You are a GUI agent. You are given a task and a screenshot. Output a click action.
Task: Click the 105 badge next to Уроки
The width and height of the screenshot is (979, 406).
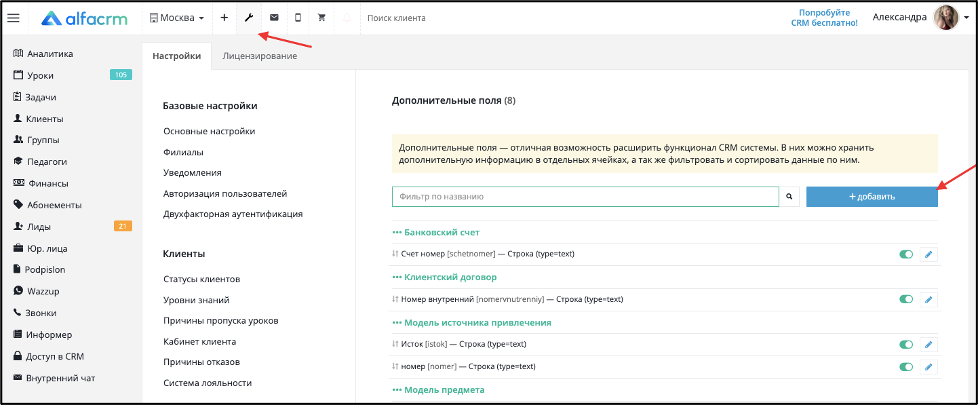(121, 76)
